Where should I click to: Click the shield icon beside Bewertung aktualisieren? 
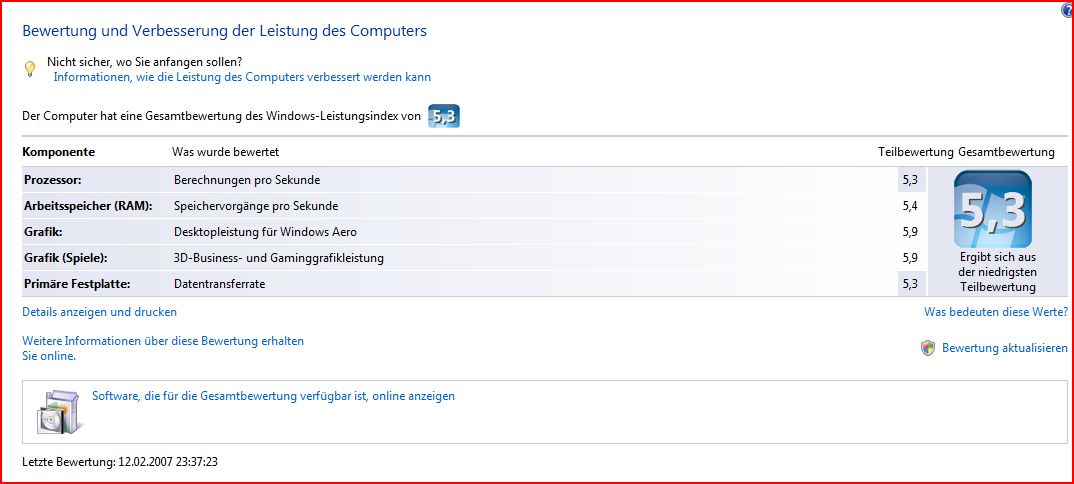(x=927, y=348)
